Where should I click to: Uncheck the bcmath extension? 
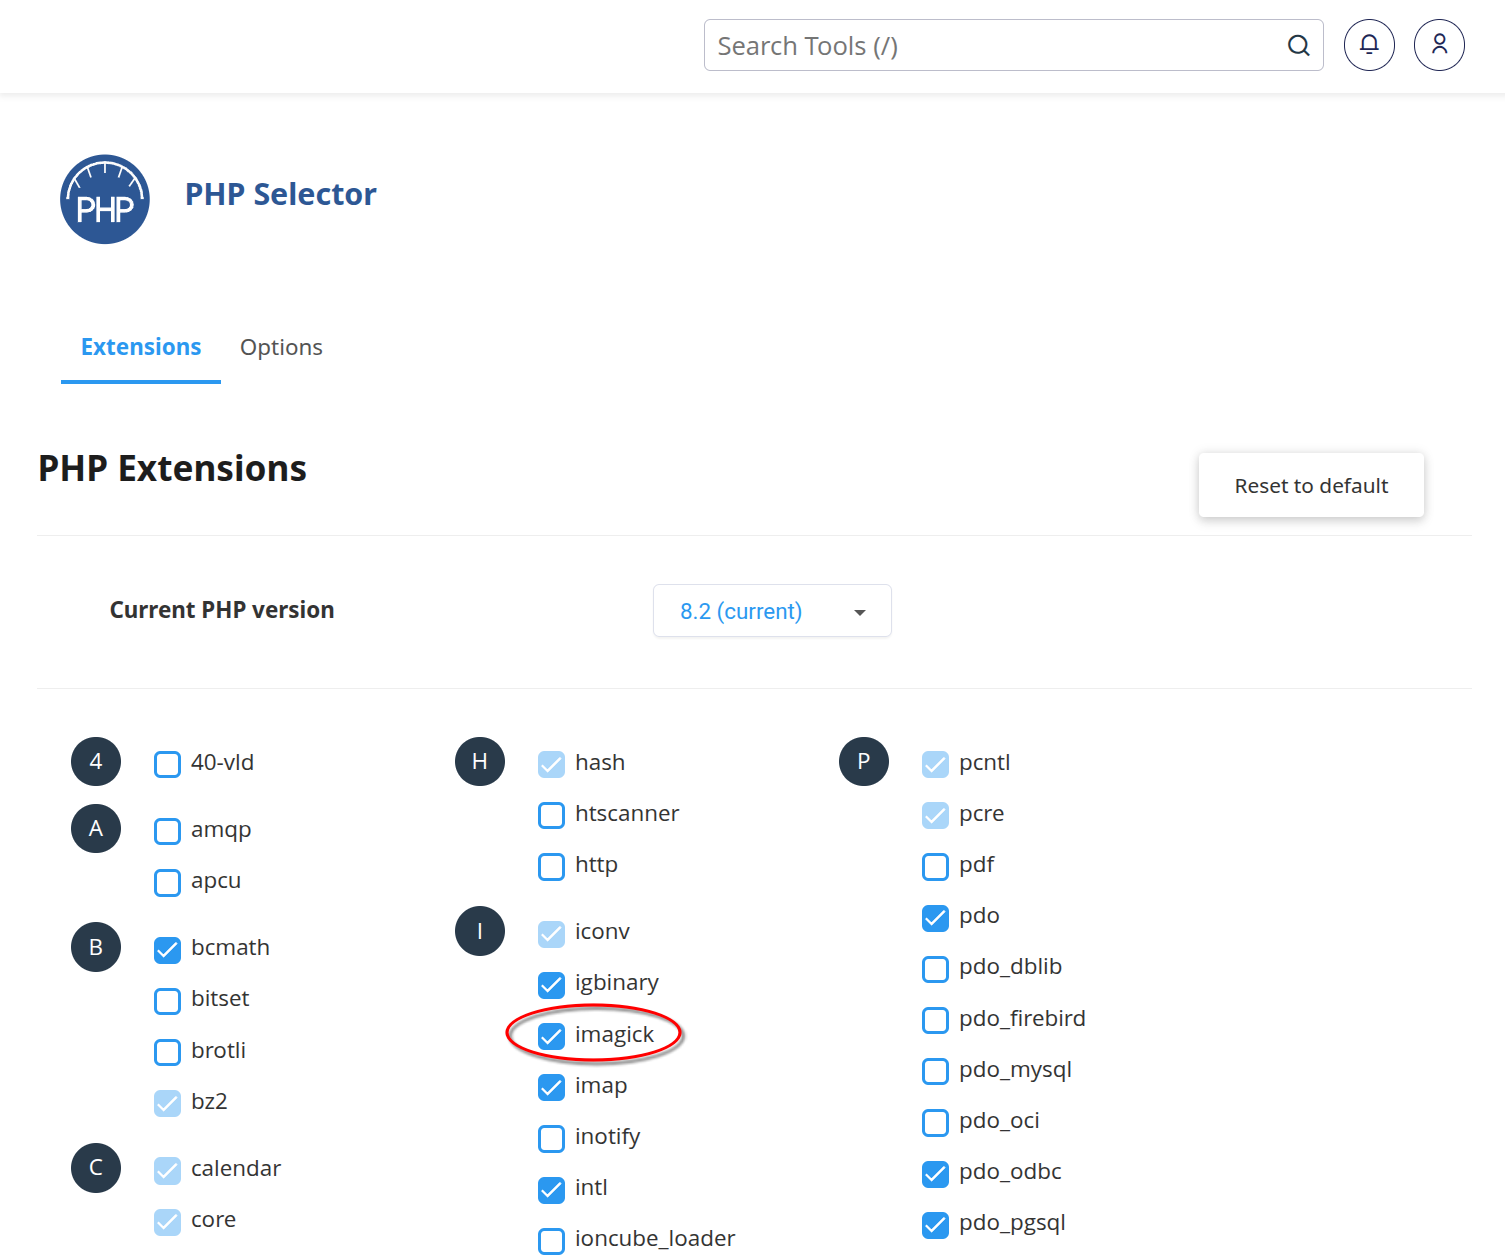click(168, 949)
